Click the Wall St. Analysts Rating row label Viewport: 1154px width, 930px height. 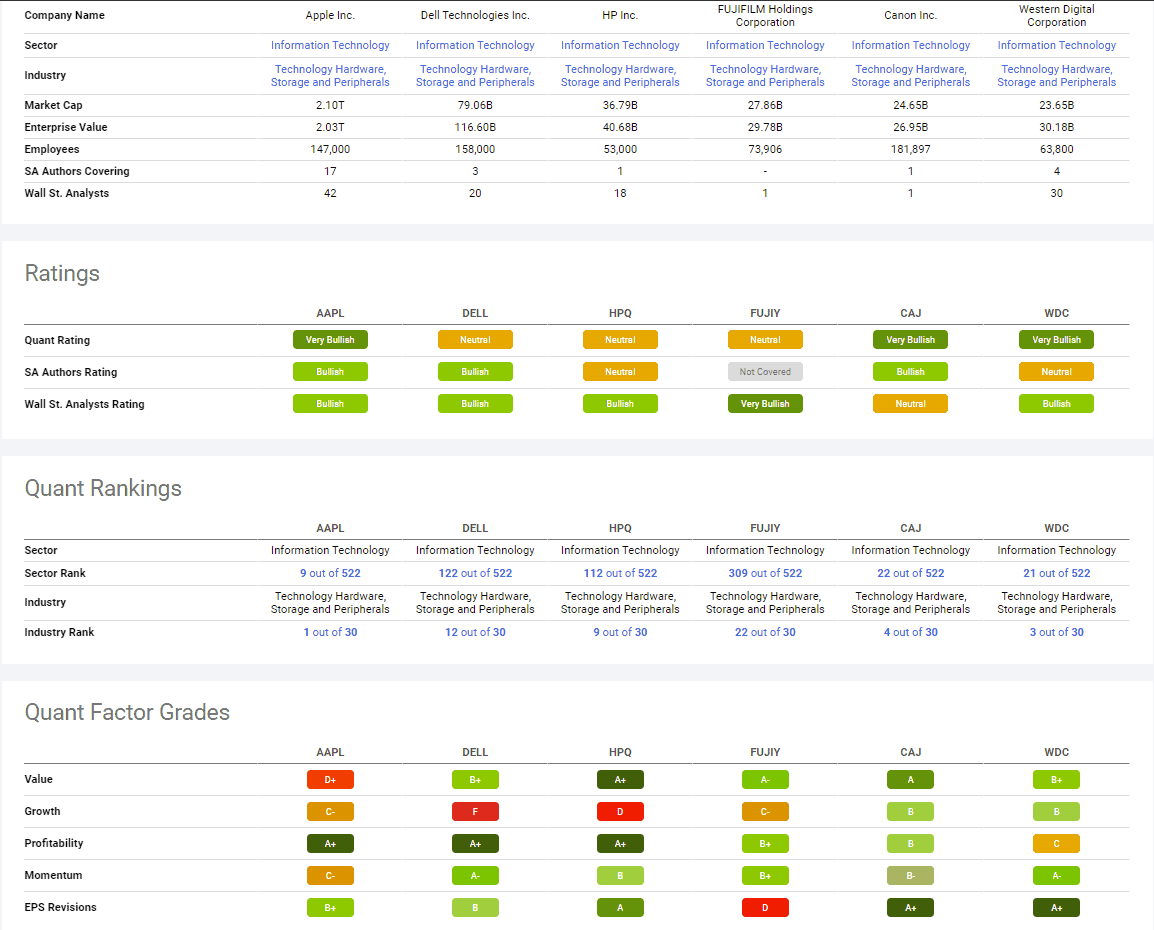pos(84,404)
